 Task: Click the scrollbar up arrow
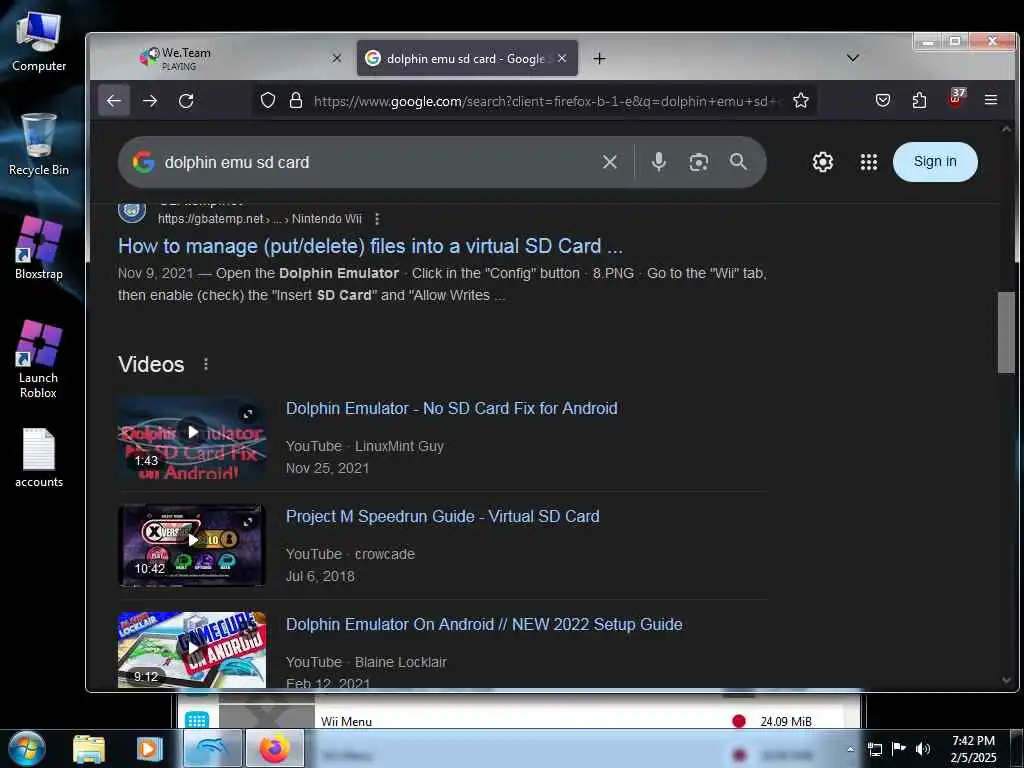(1006, 129)
